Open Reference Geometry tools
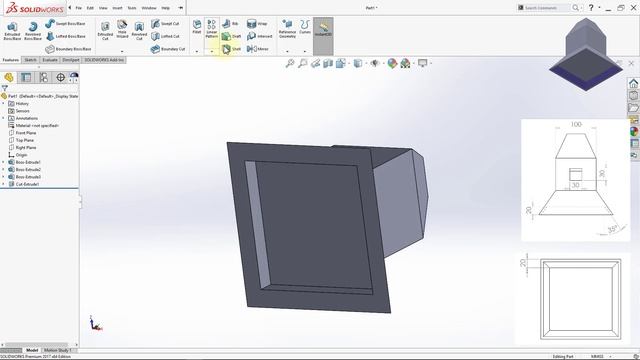The image size is (640, 360). point(287,29)
